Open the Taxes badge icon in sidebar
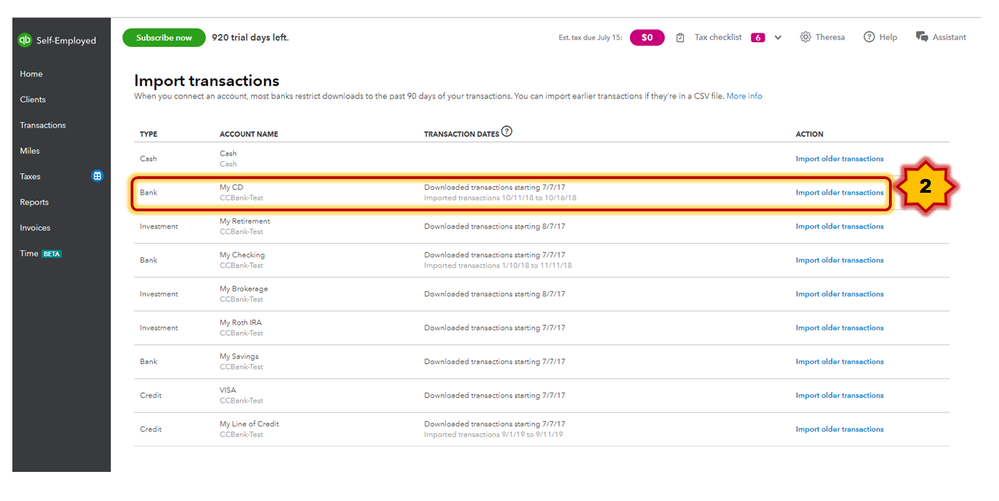Image resolution: width=999 pixels, height=501 pixels. click(x=97, y=176)
